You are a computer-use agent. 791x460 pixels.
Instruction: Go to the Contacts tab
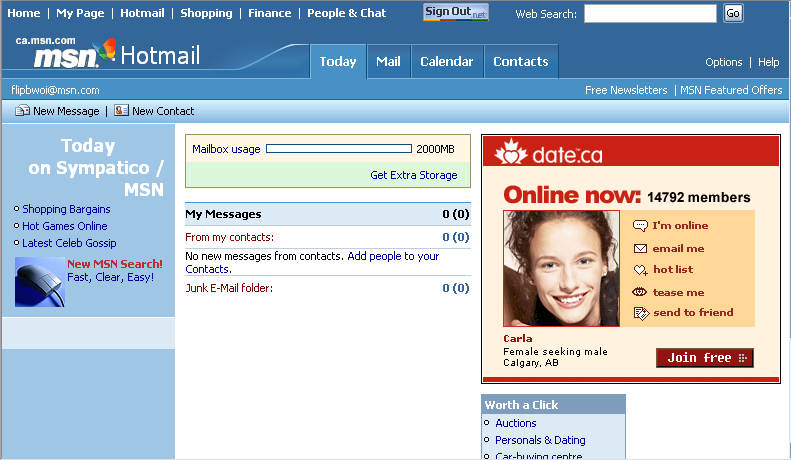[x=521, y=62]
